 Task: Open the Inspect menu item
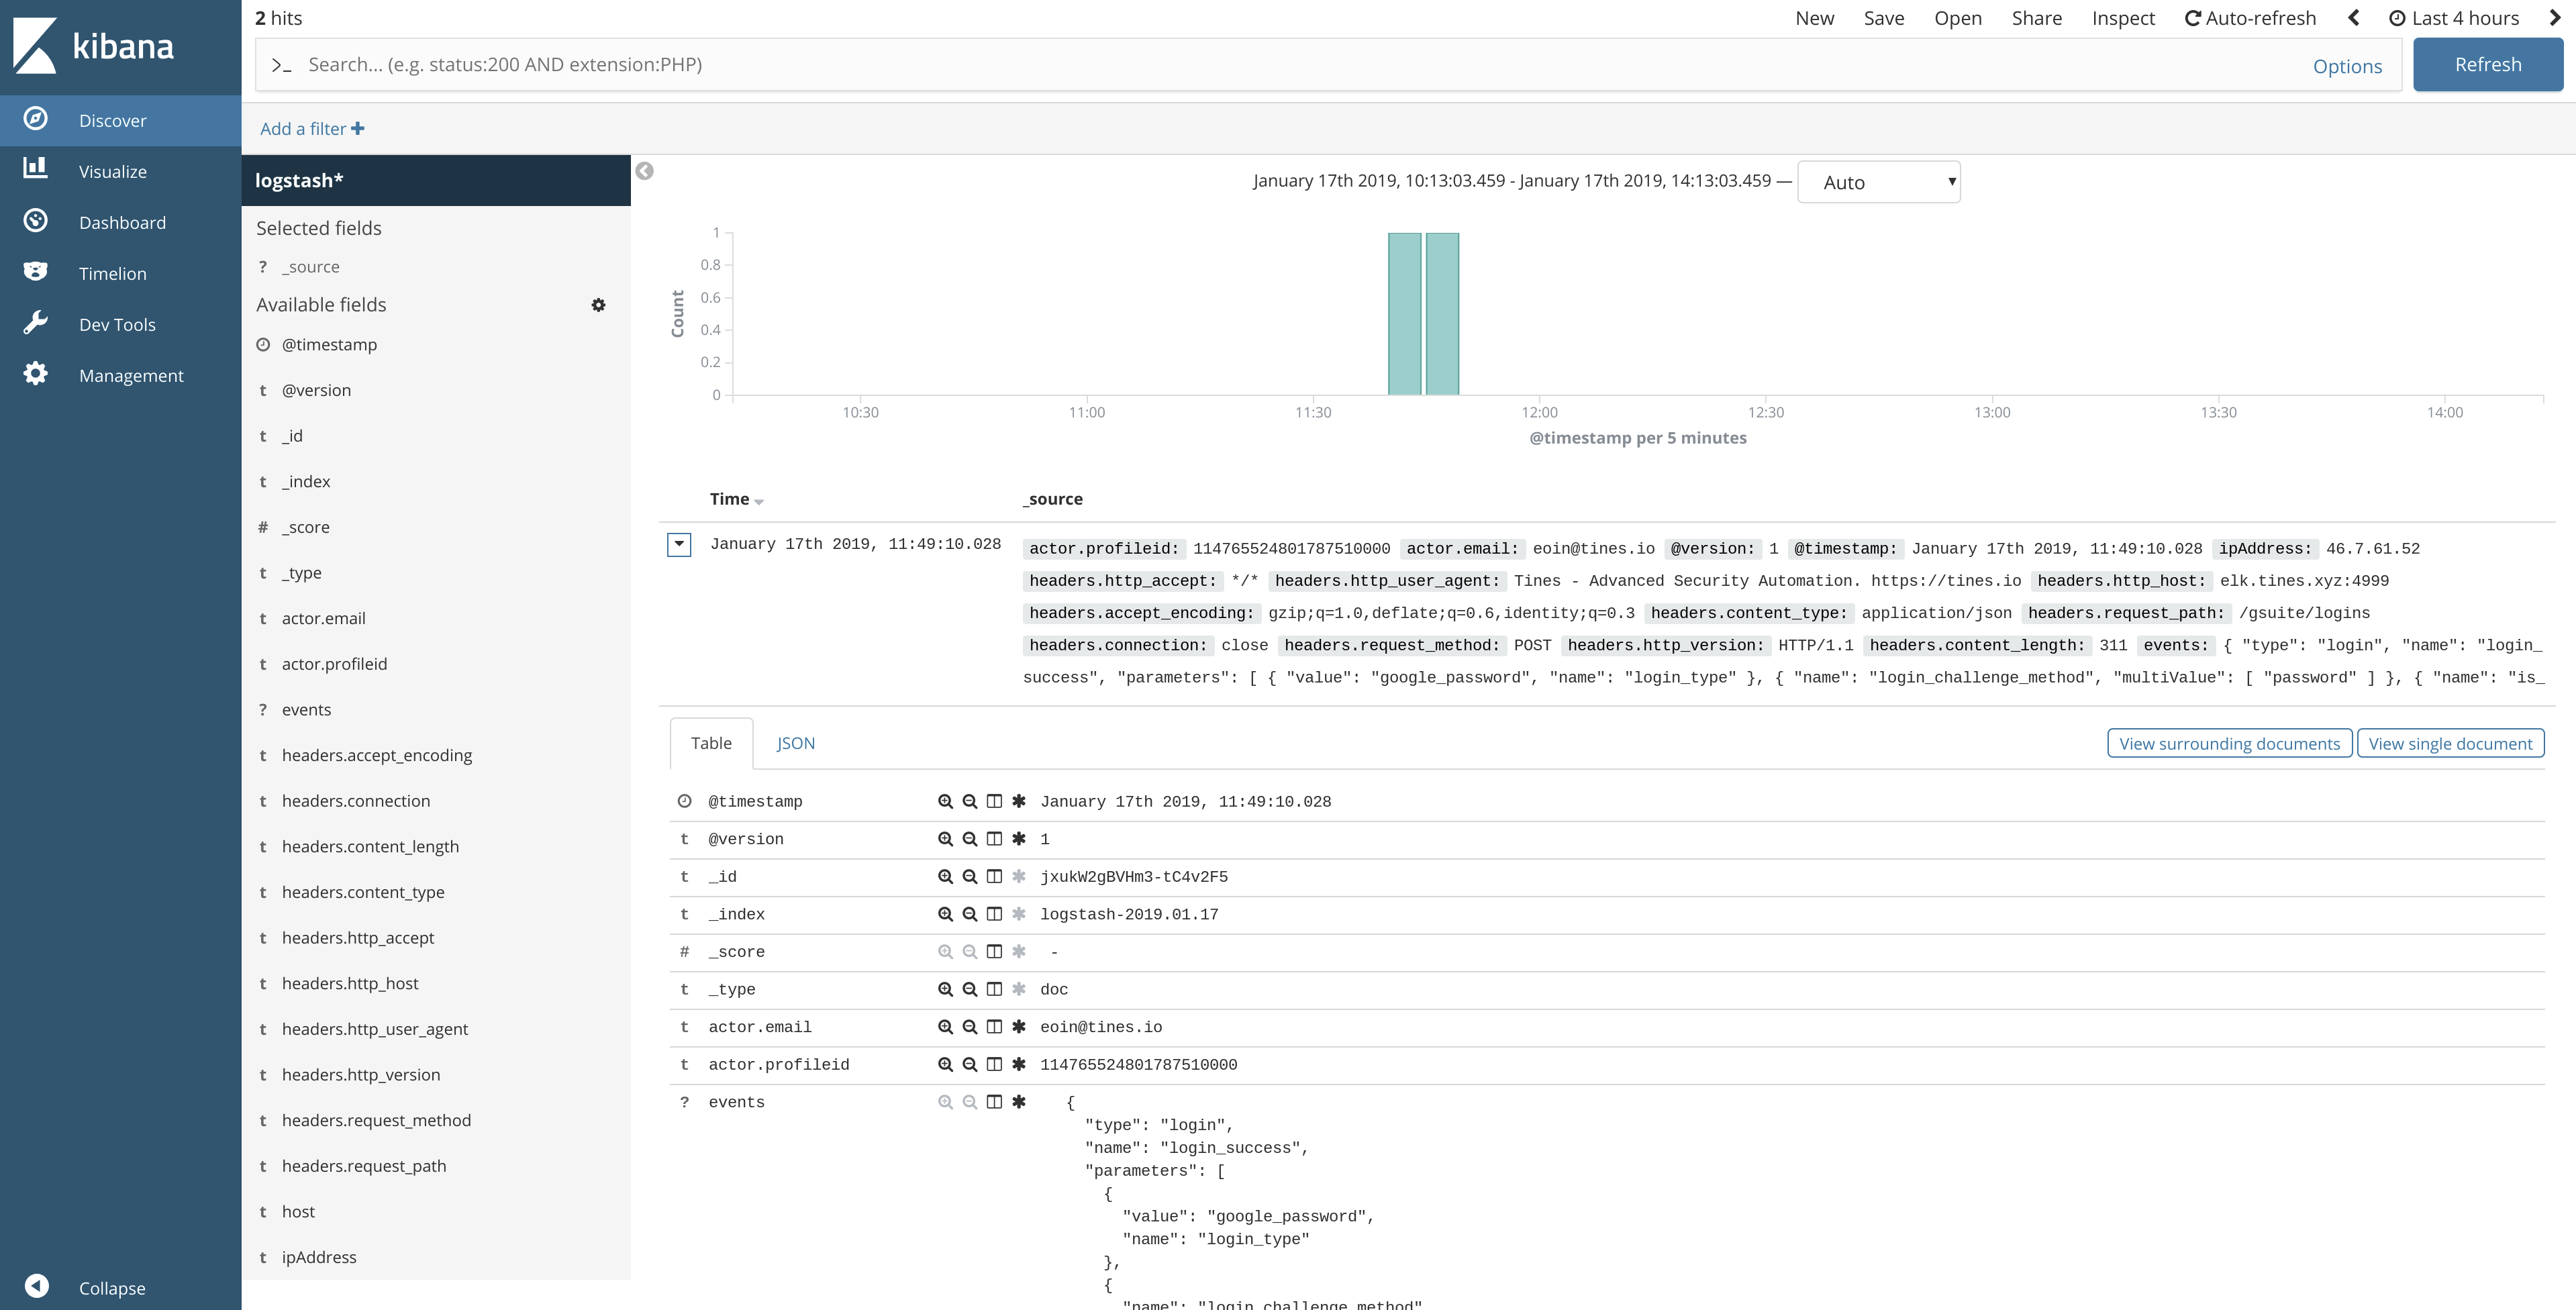point(2123,18)
